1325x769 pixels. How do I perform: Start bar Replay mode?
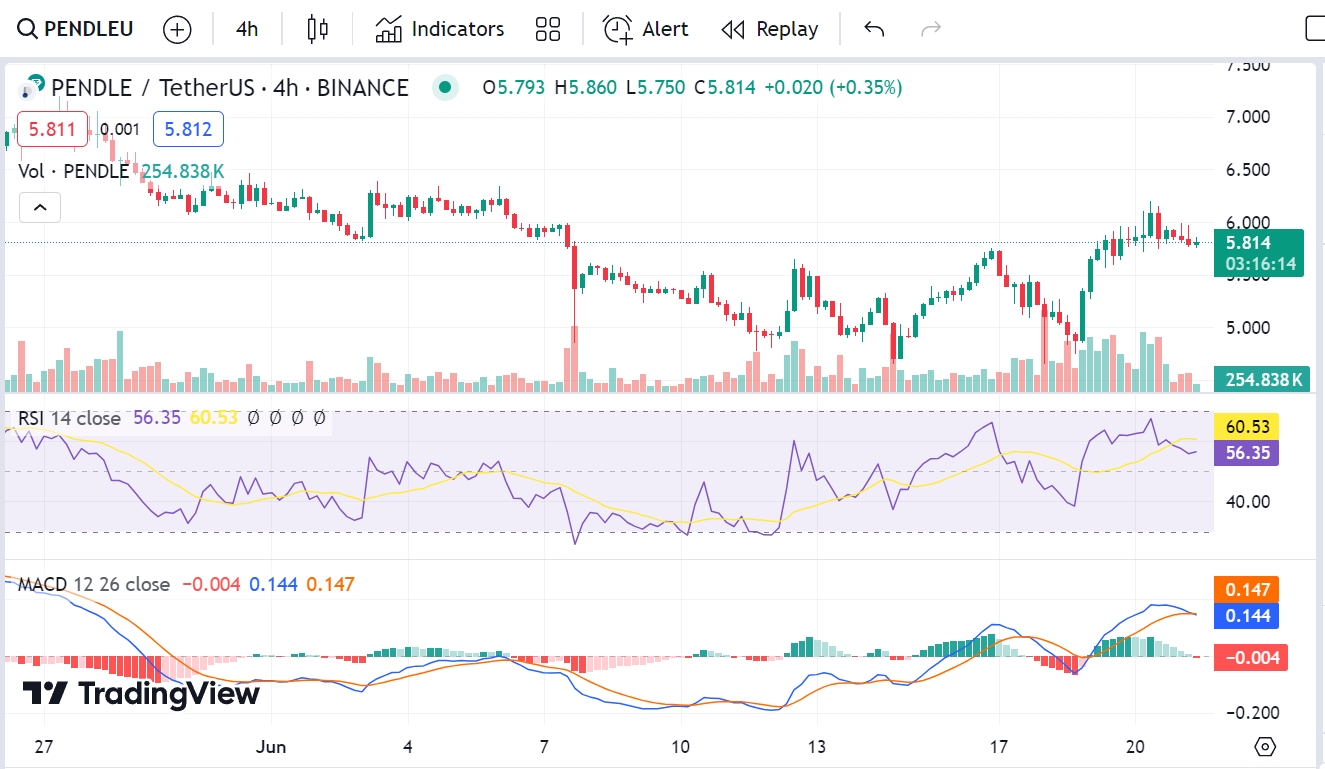[x=770, y=29]
